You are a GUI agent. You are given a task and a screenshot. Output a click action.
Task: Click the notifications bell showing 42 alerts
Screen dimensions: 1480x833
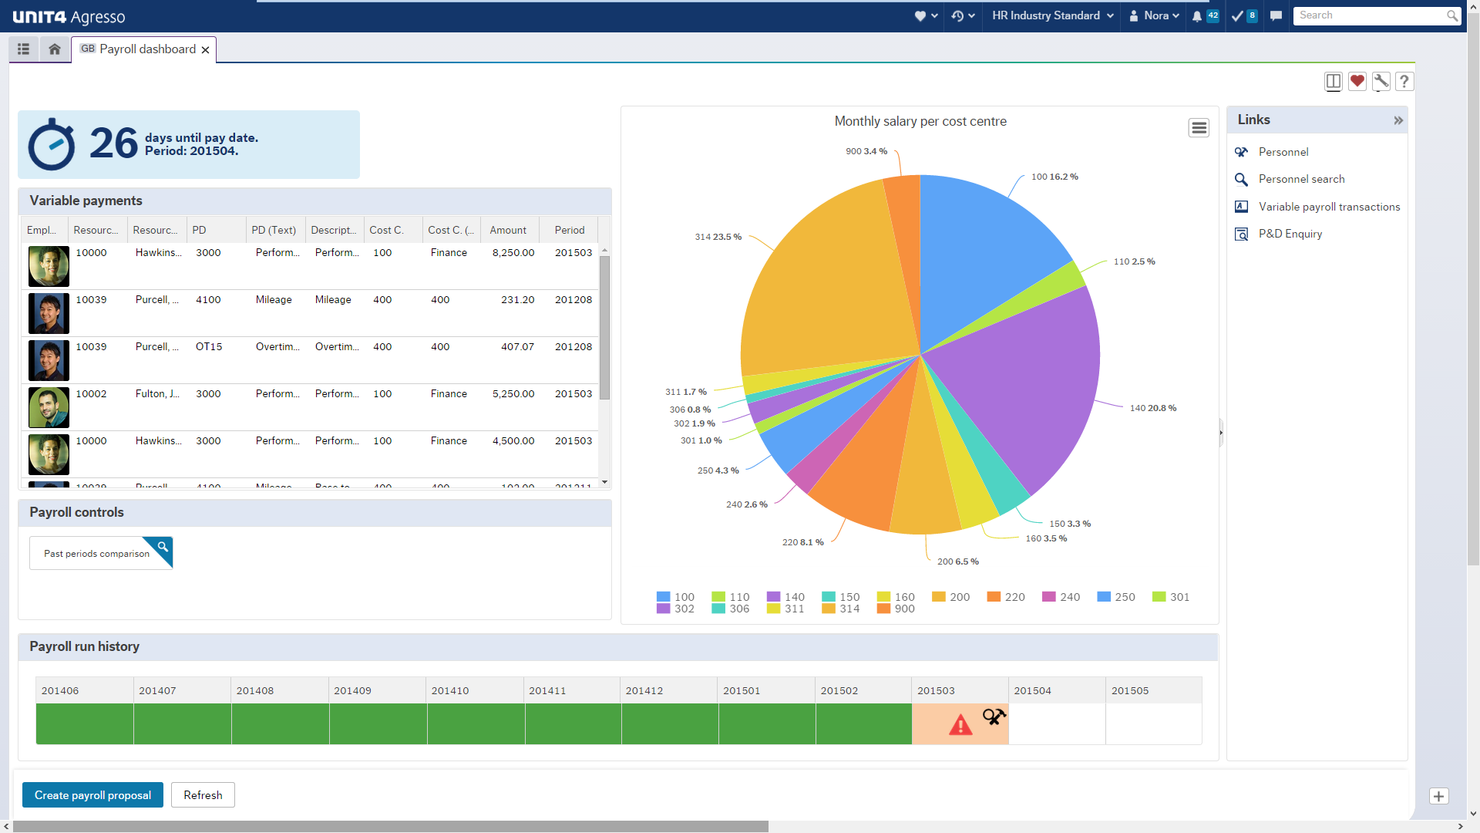[x=1205, y=15]
